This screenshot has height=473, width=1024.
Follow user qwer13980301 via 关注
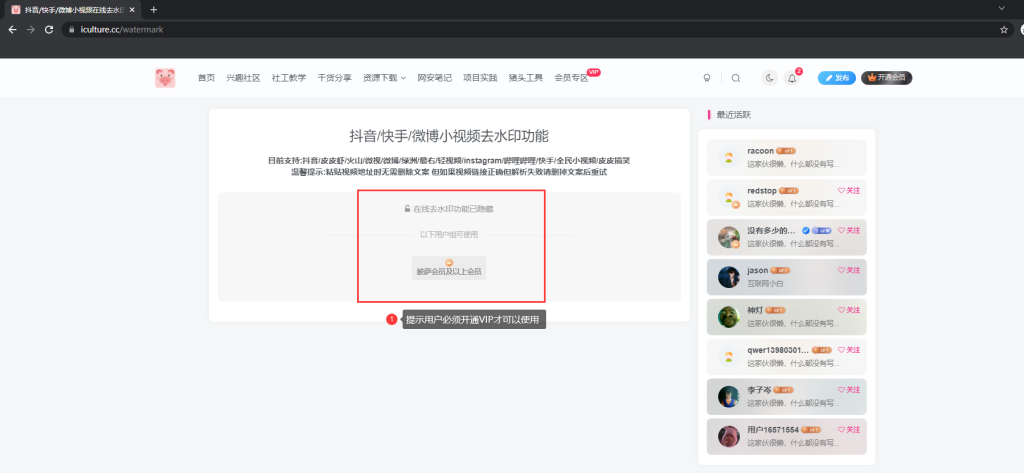[x=849, y=350]
